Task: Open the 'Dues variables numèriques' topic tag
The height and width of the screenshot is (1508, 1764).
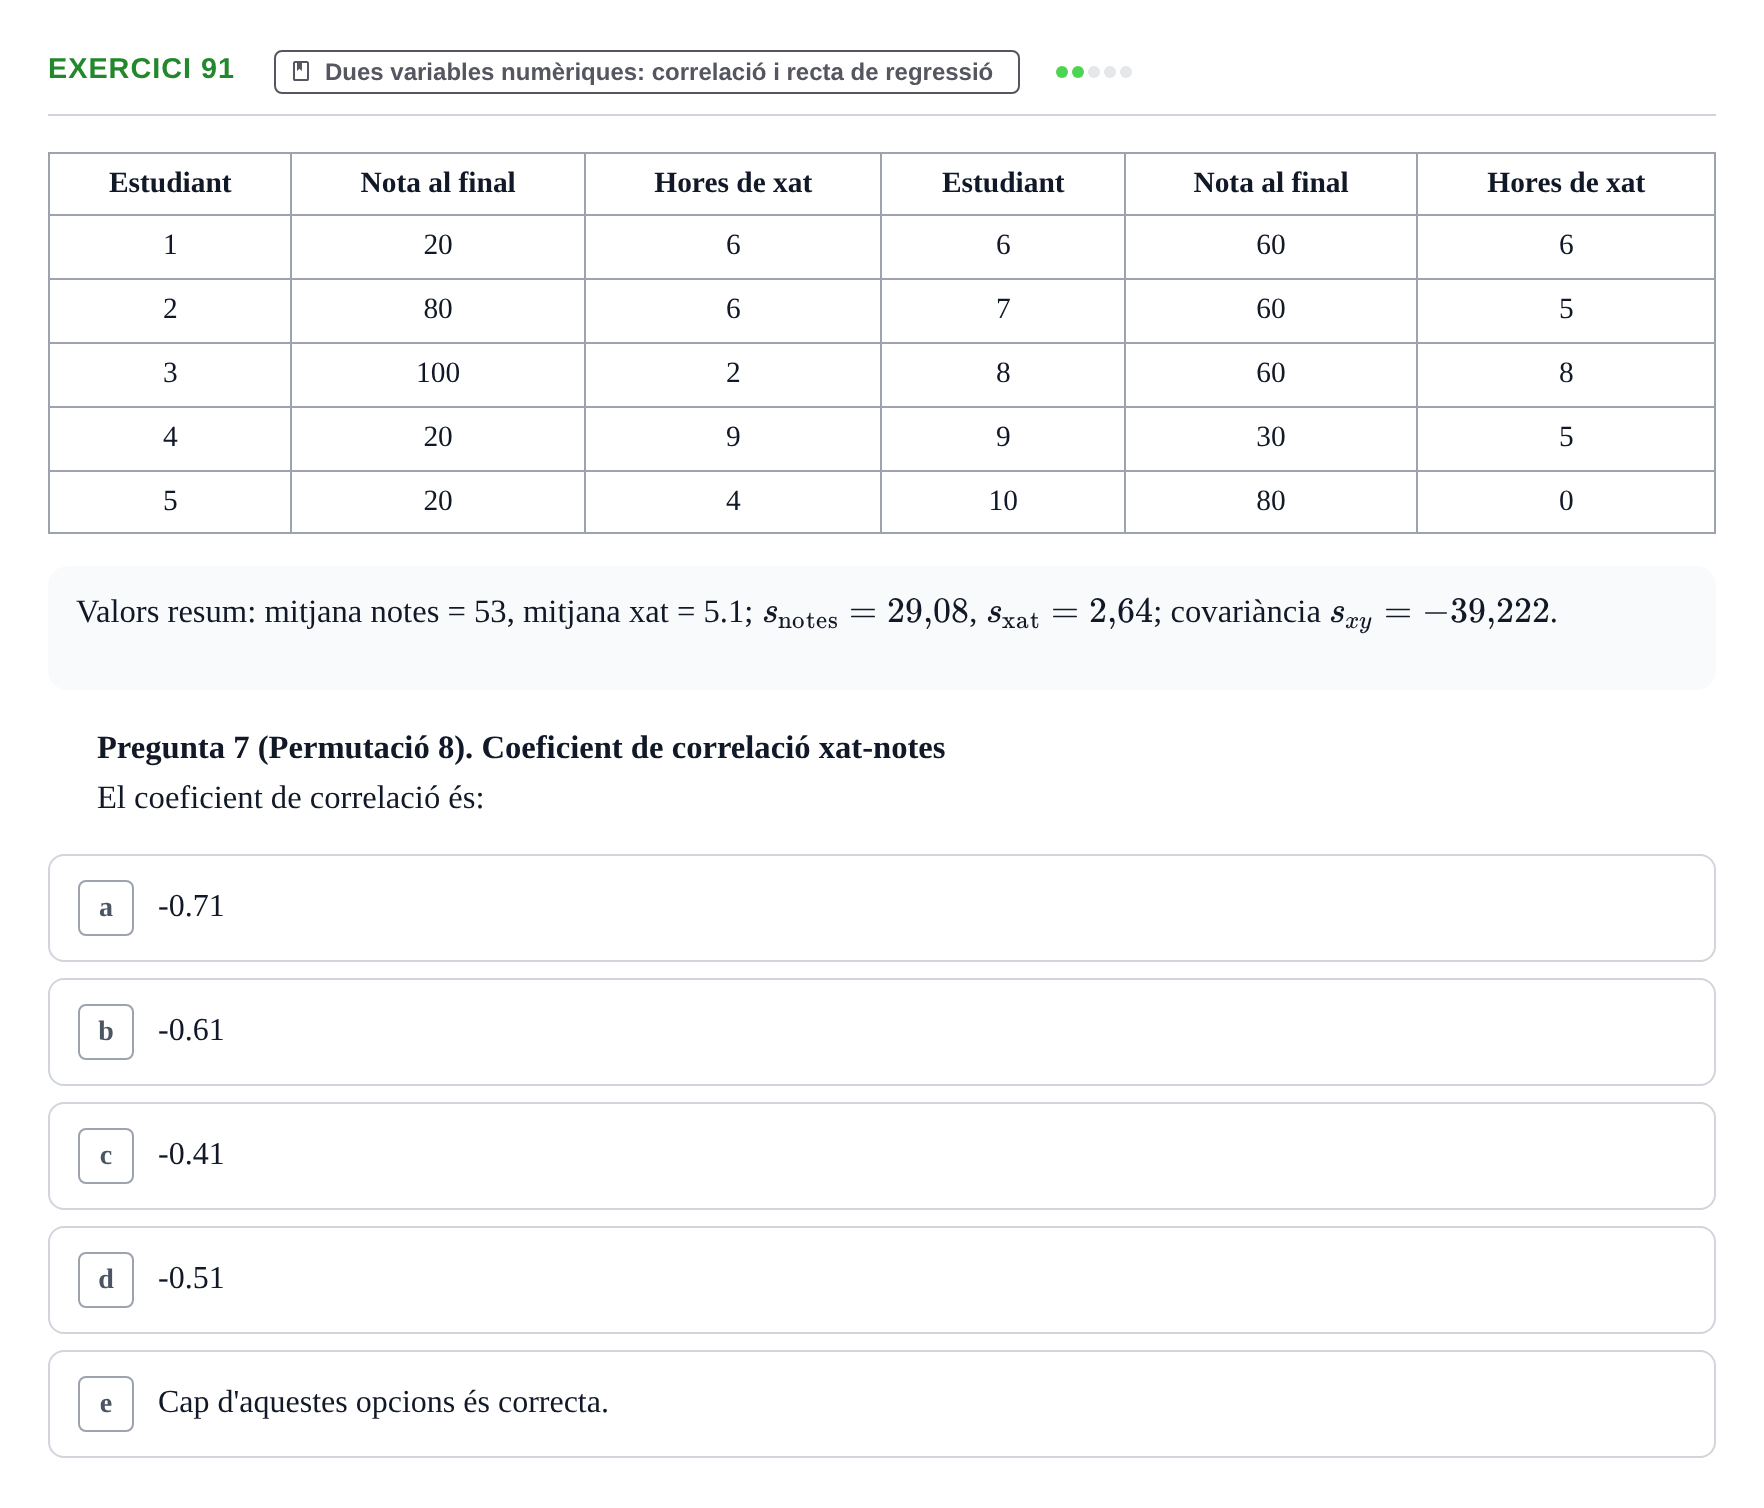Action: tap(647, 72)
